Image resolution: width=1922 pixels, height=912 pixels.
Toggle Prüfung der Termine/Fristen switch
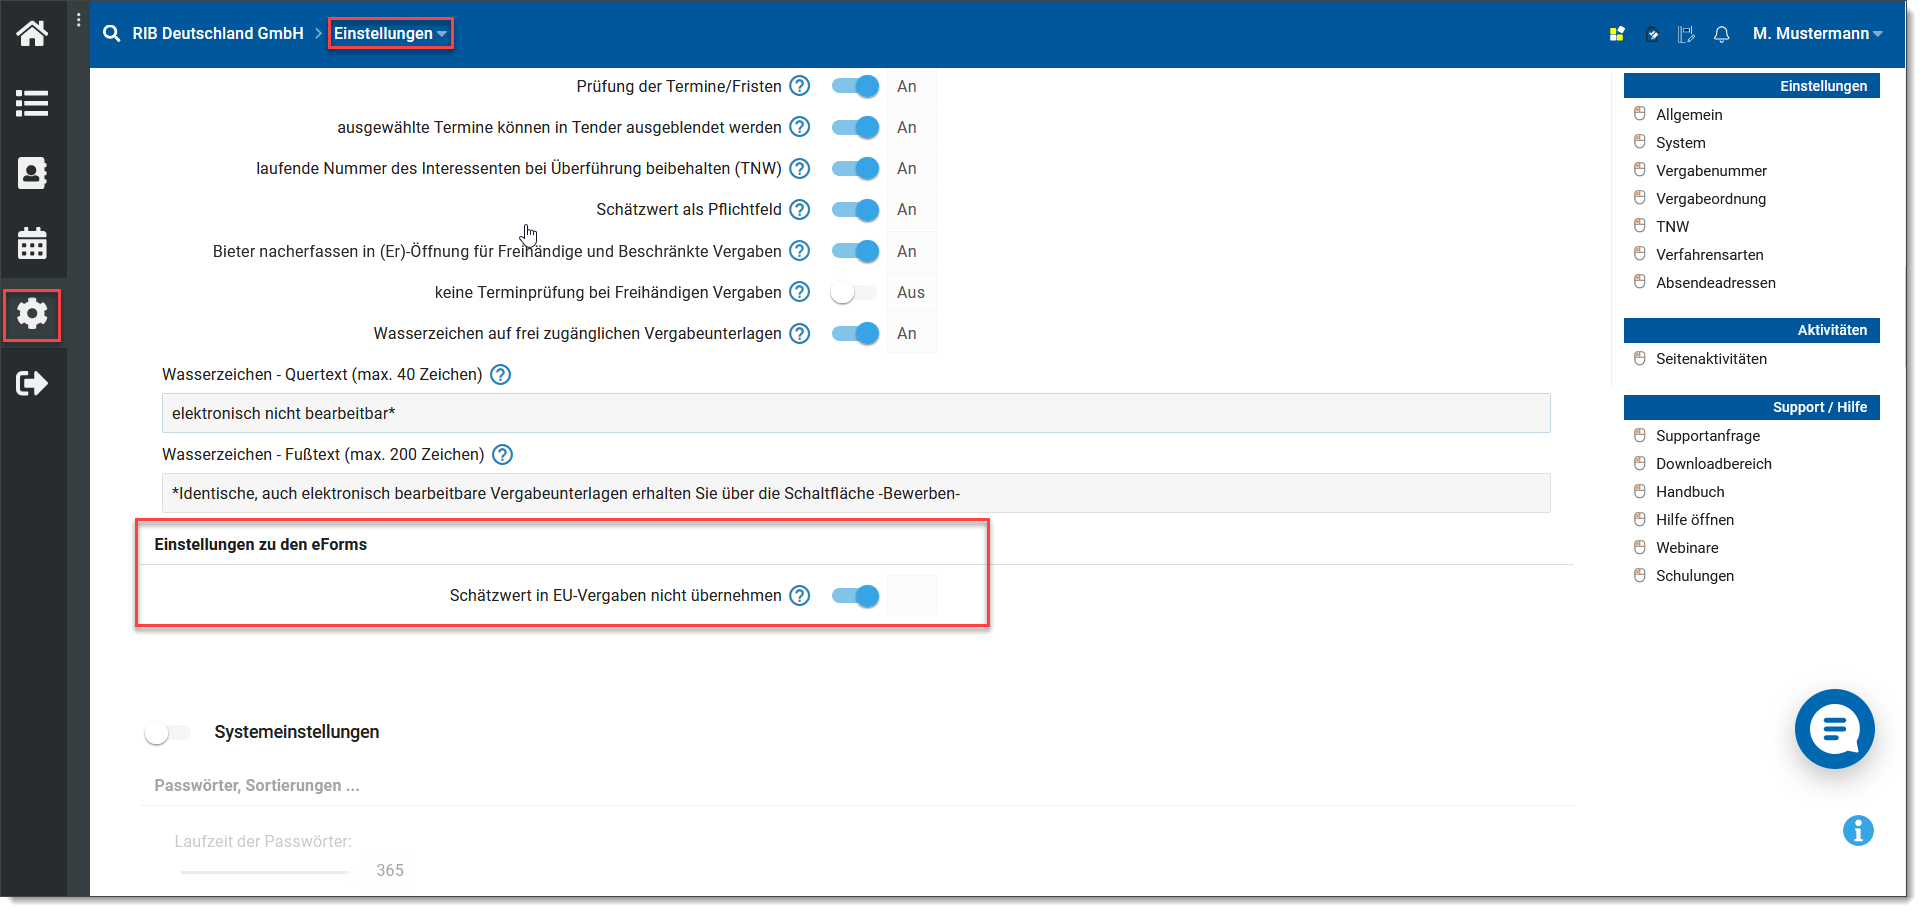[855, 86]
